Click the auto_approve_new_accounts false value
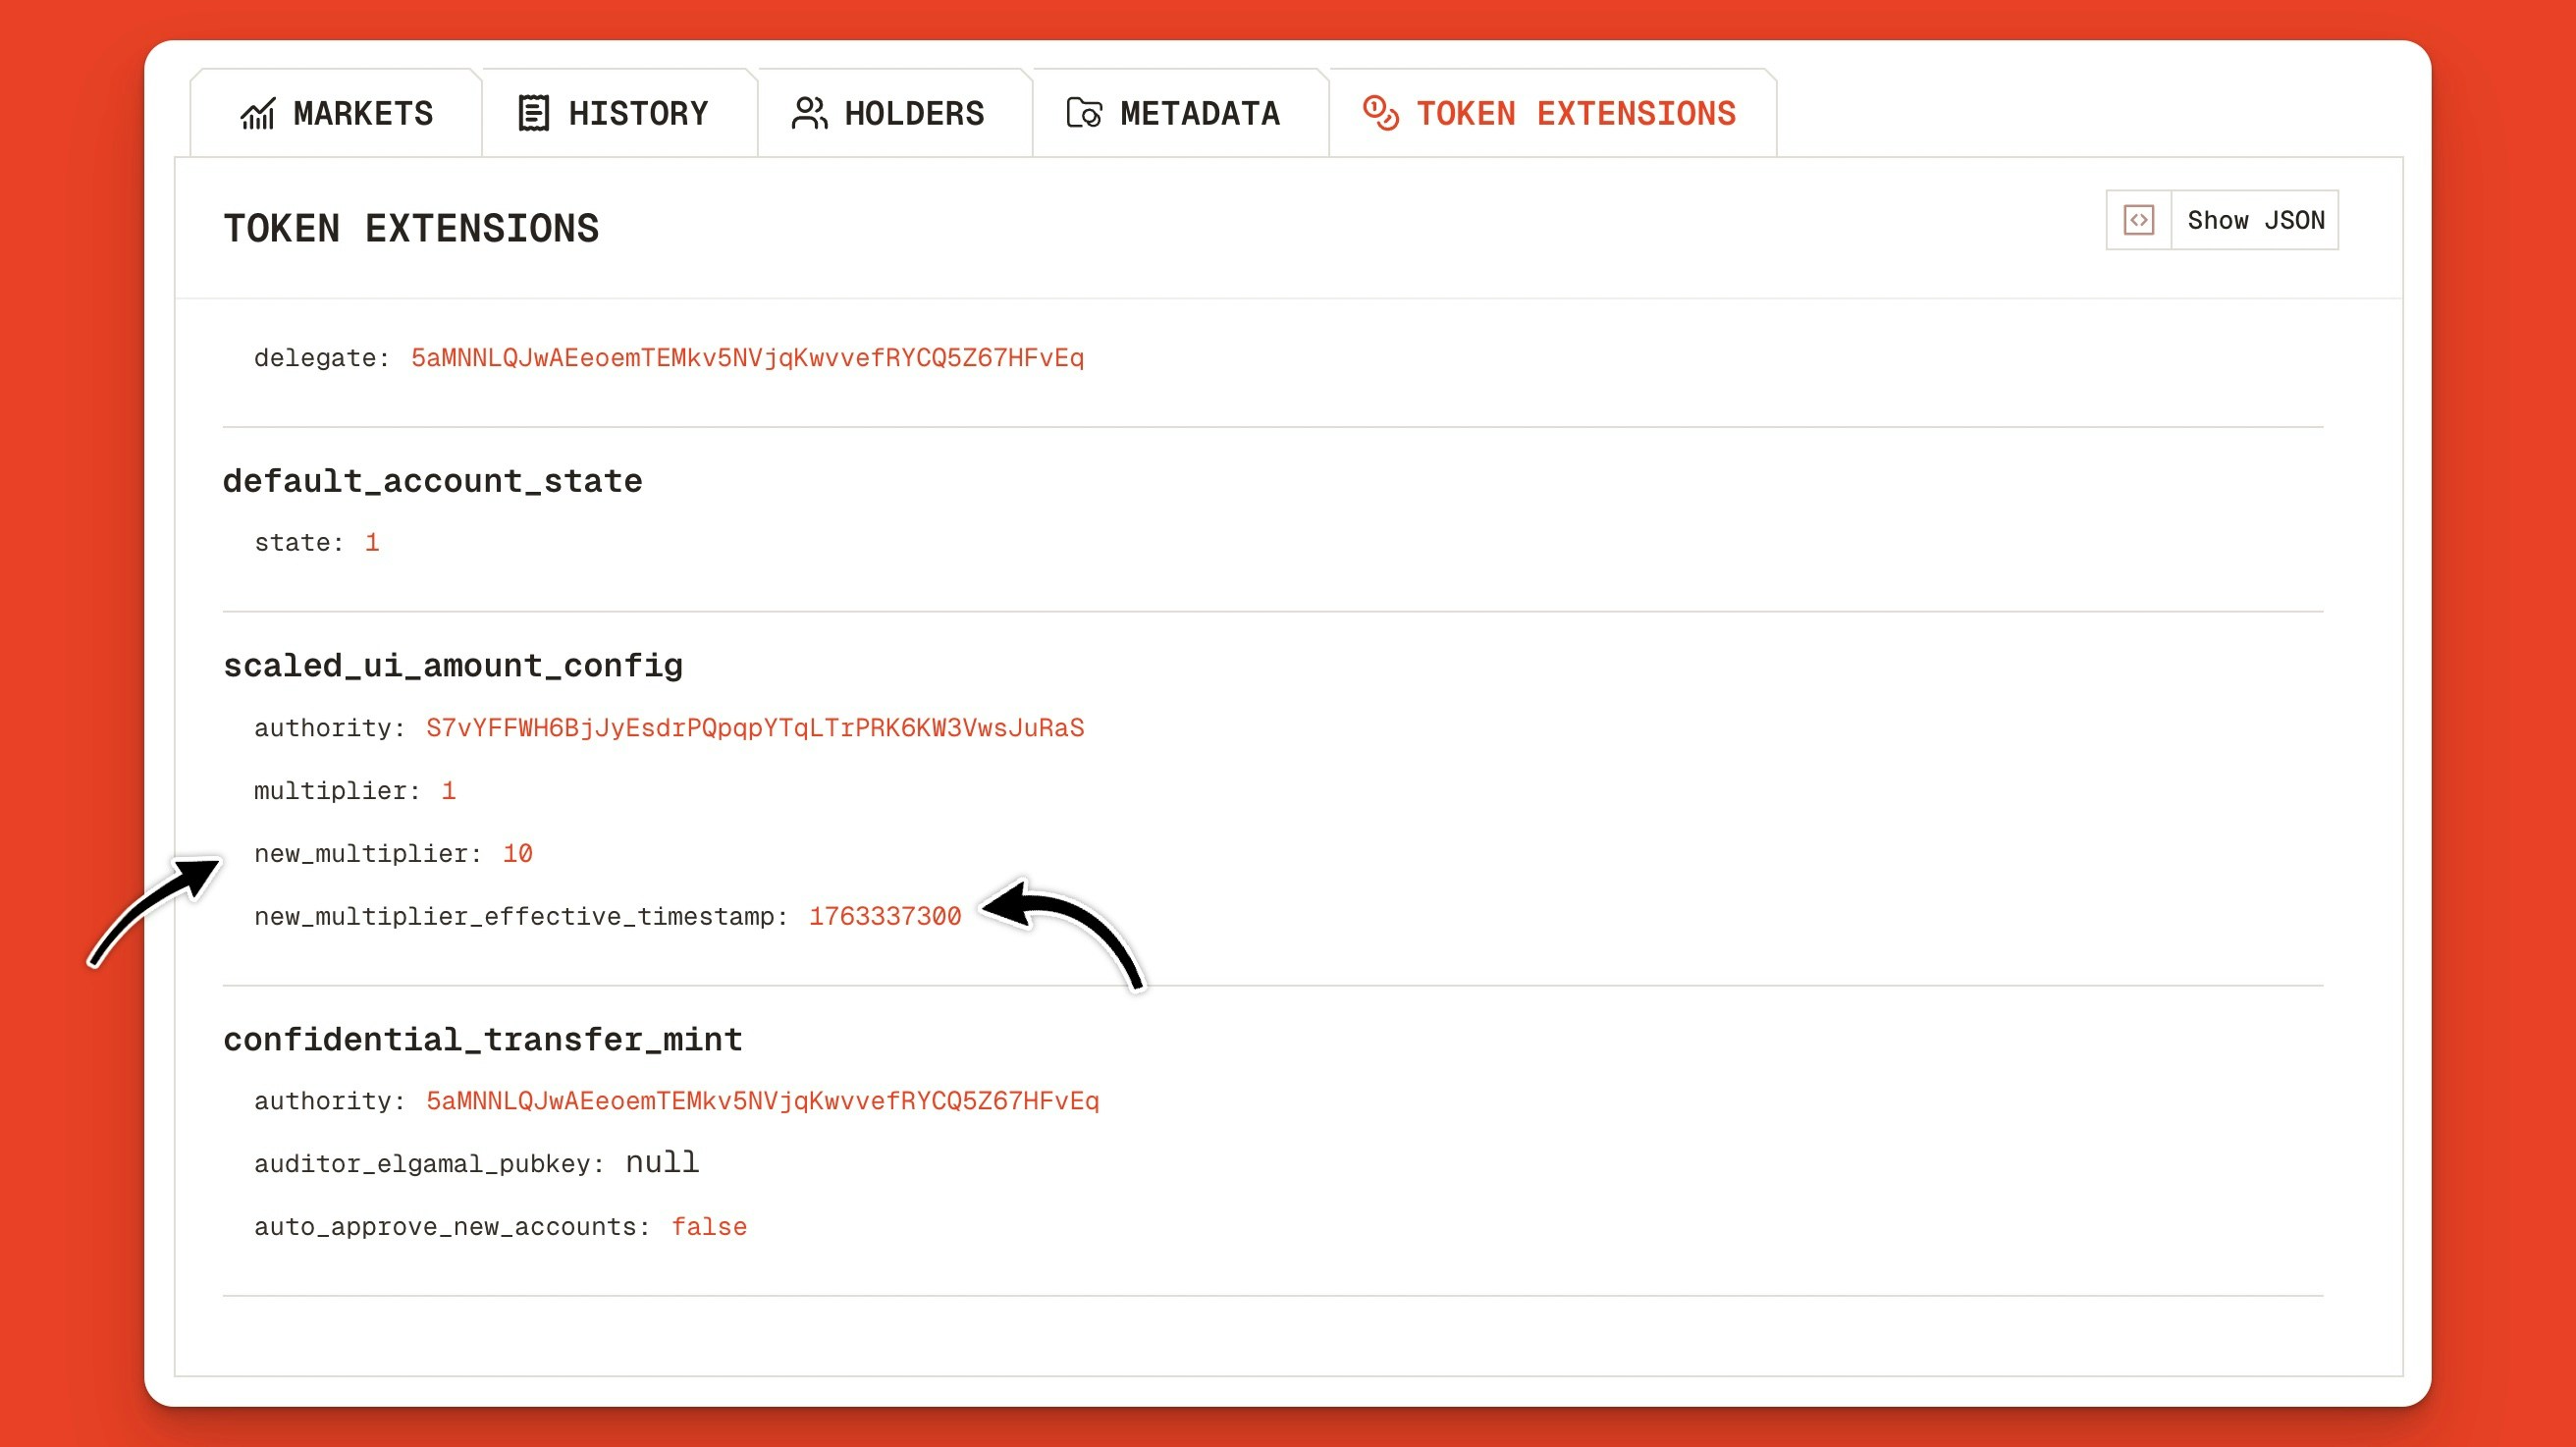 pyautogui.click(x=708, y=1227)
